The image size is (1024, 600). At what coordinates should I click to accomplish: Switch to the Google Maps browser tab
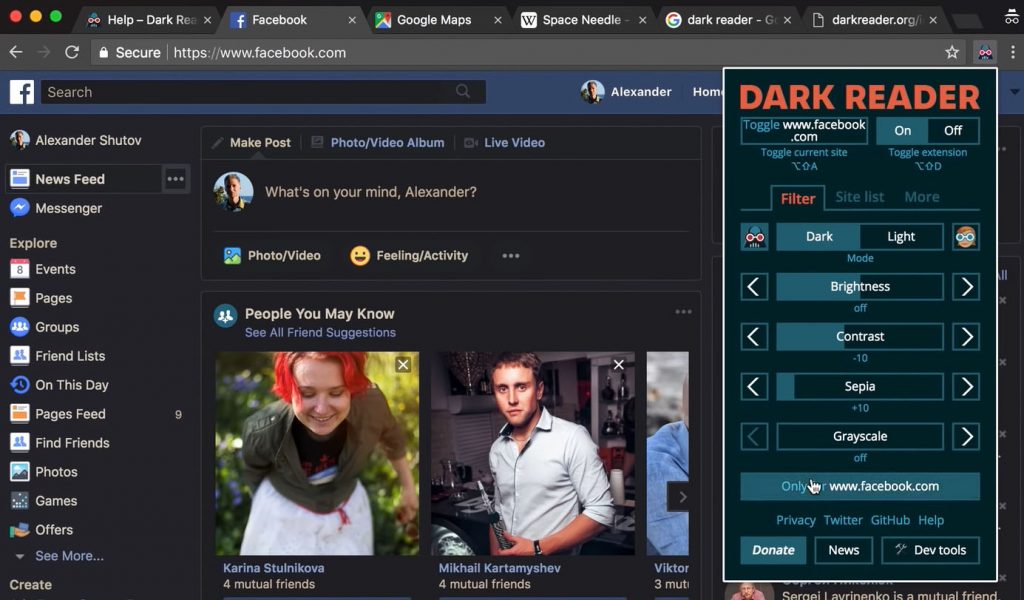click(x=434, y=20)
